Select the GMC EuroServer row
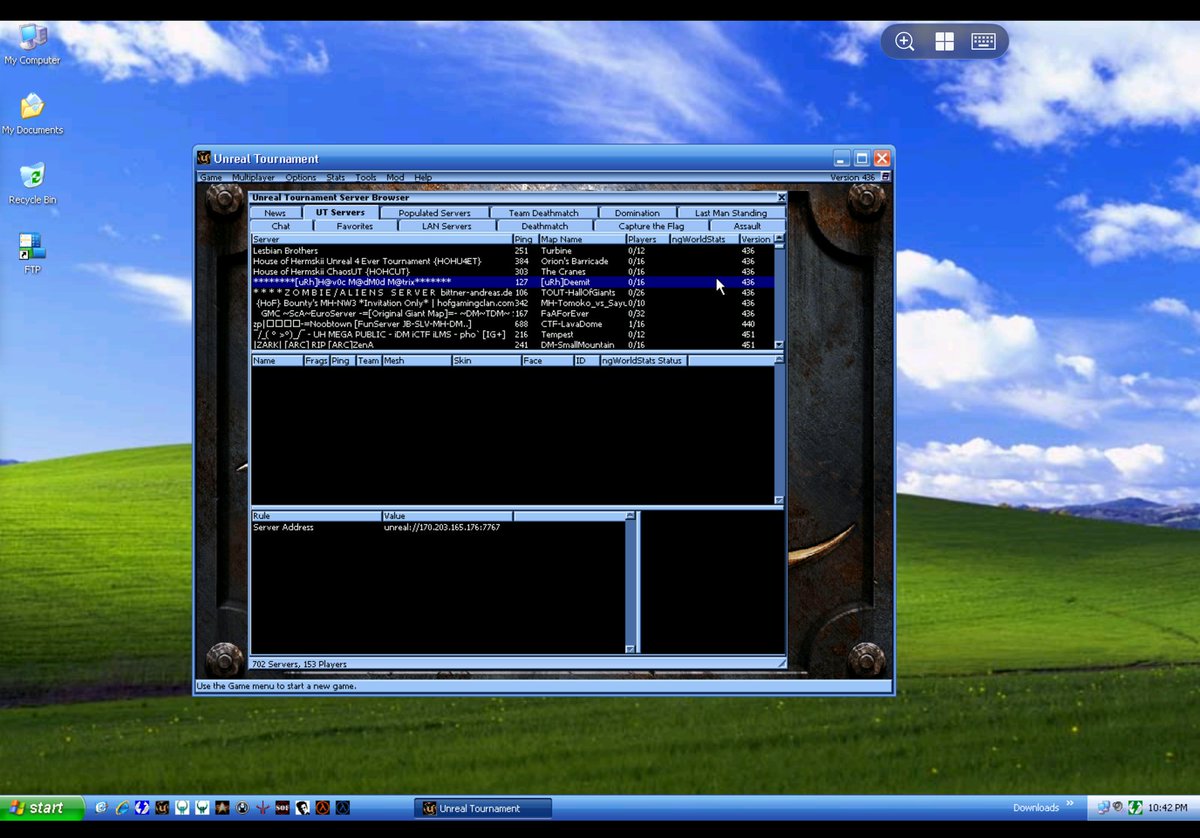1200x838 pixels. coord(512,314)
